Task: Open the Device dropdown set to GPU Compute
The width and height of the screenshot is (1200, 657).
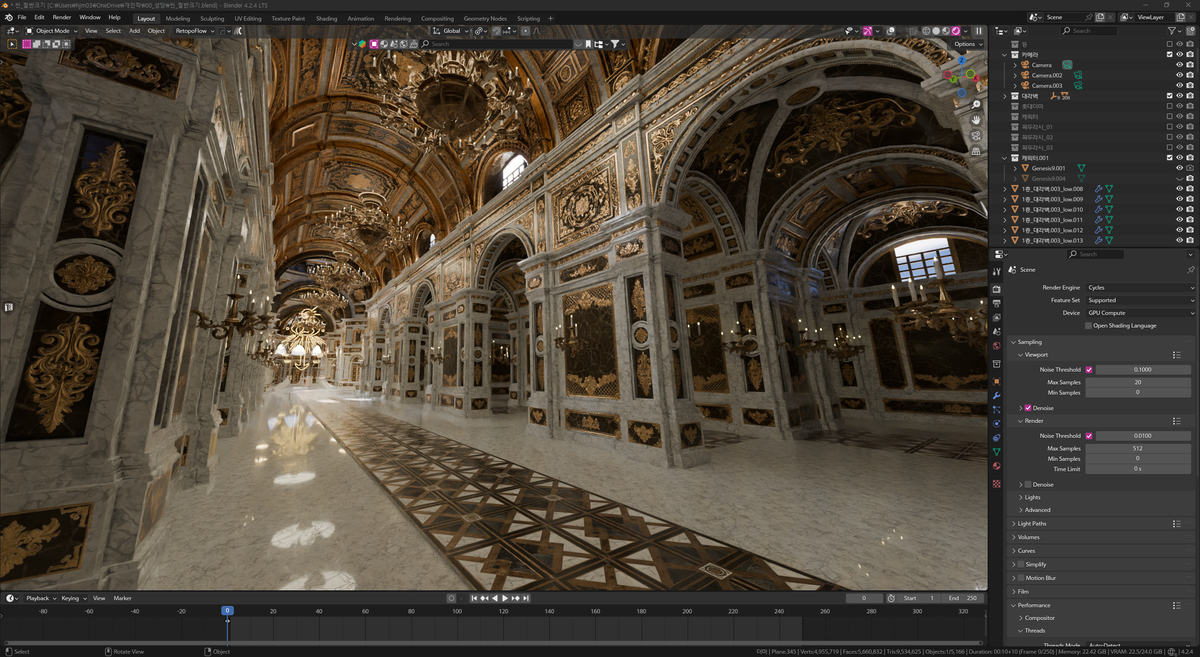Action: click(1140, 313)
